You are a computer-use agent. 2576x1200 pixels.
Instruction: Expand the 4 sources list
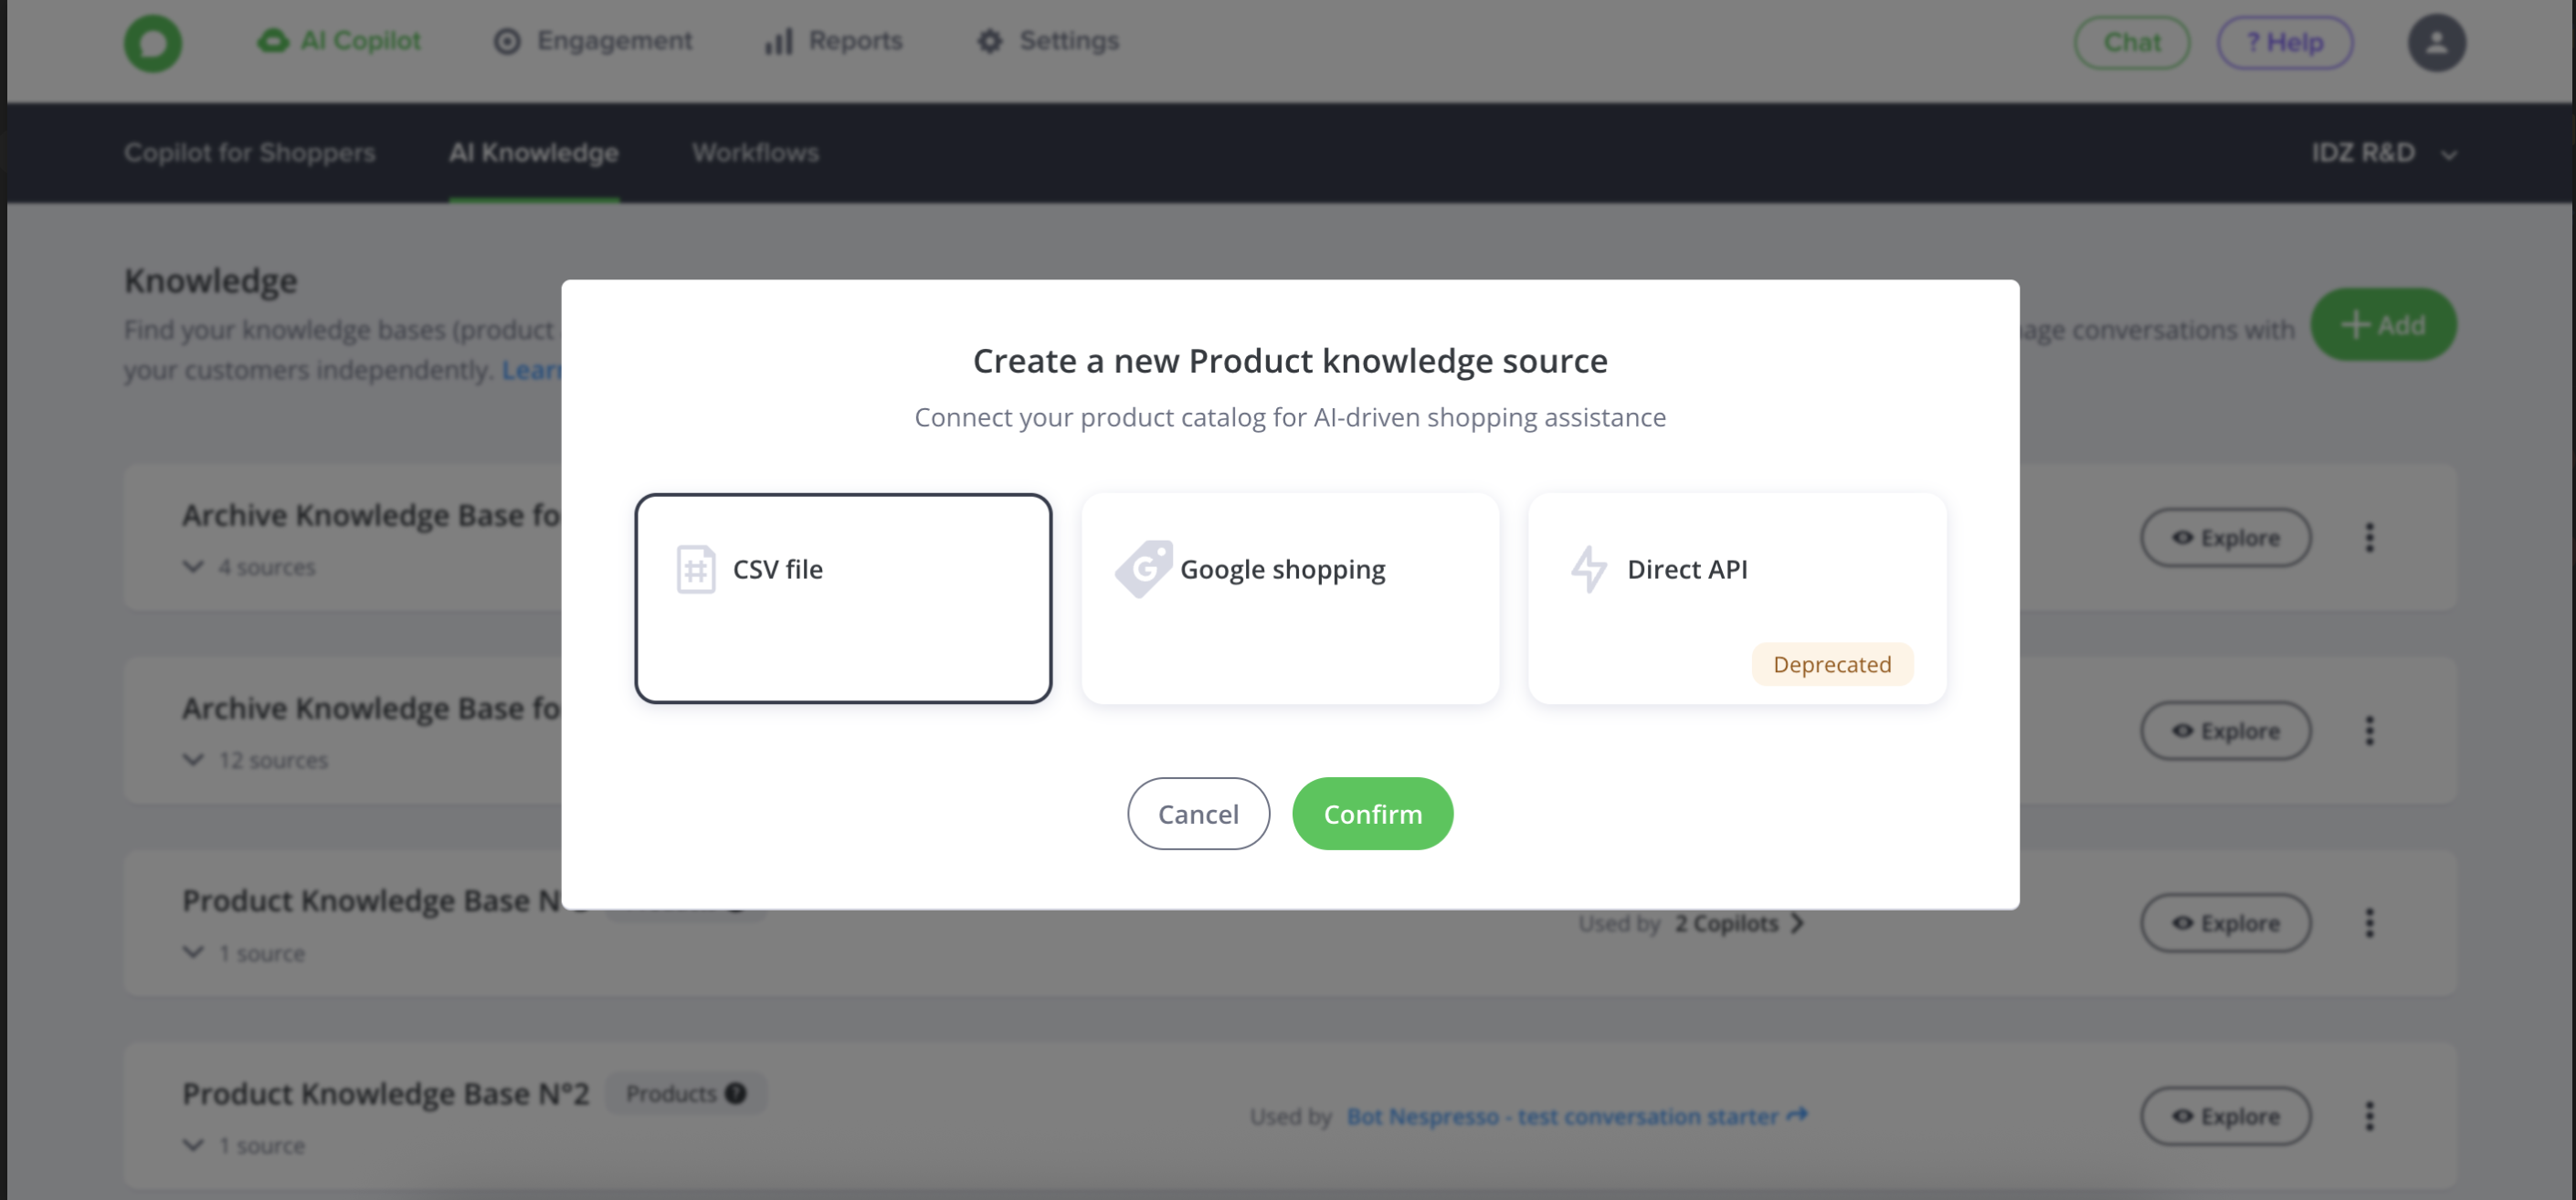click(x=248, y=567)
